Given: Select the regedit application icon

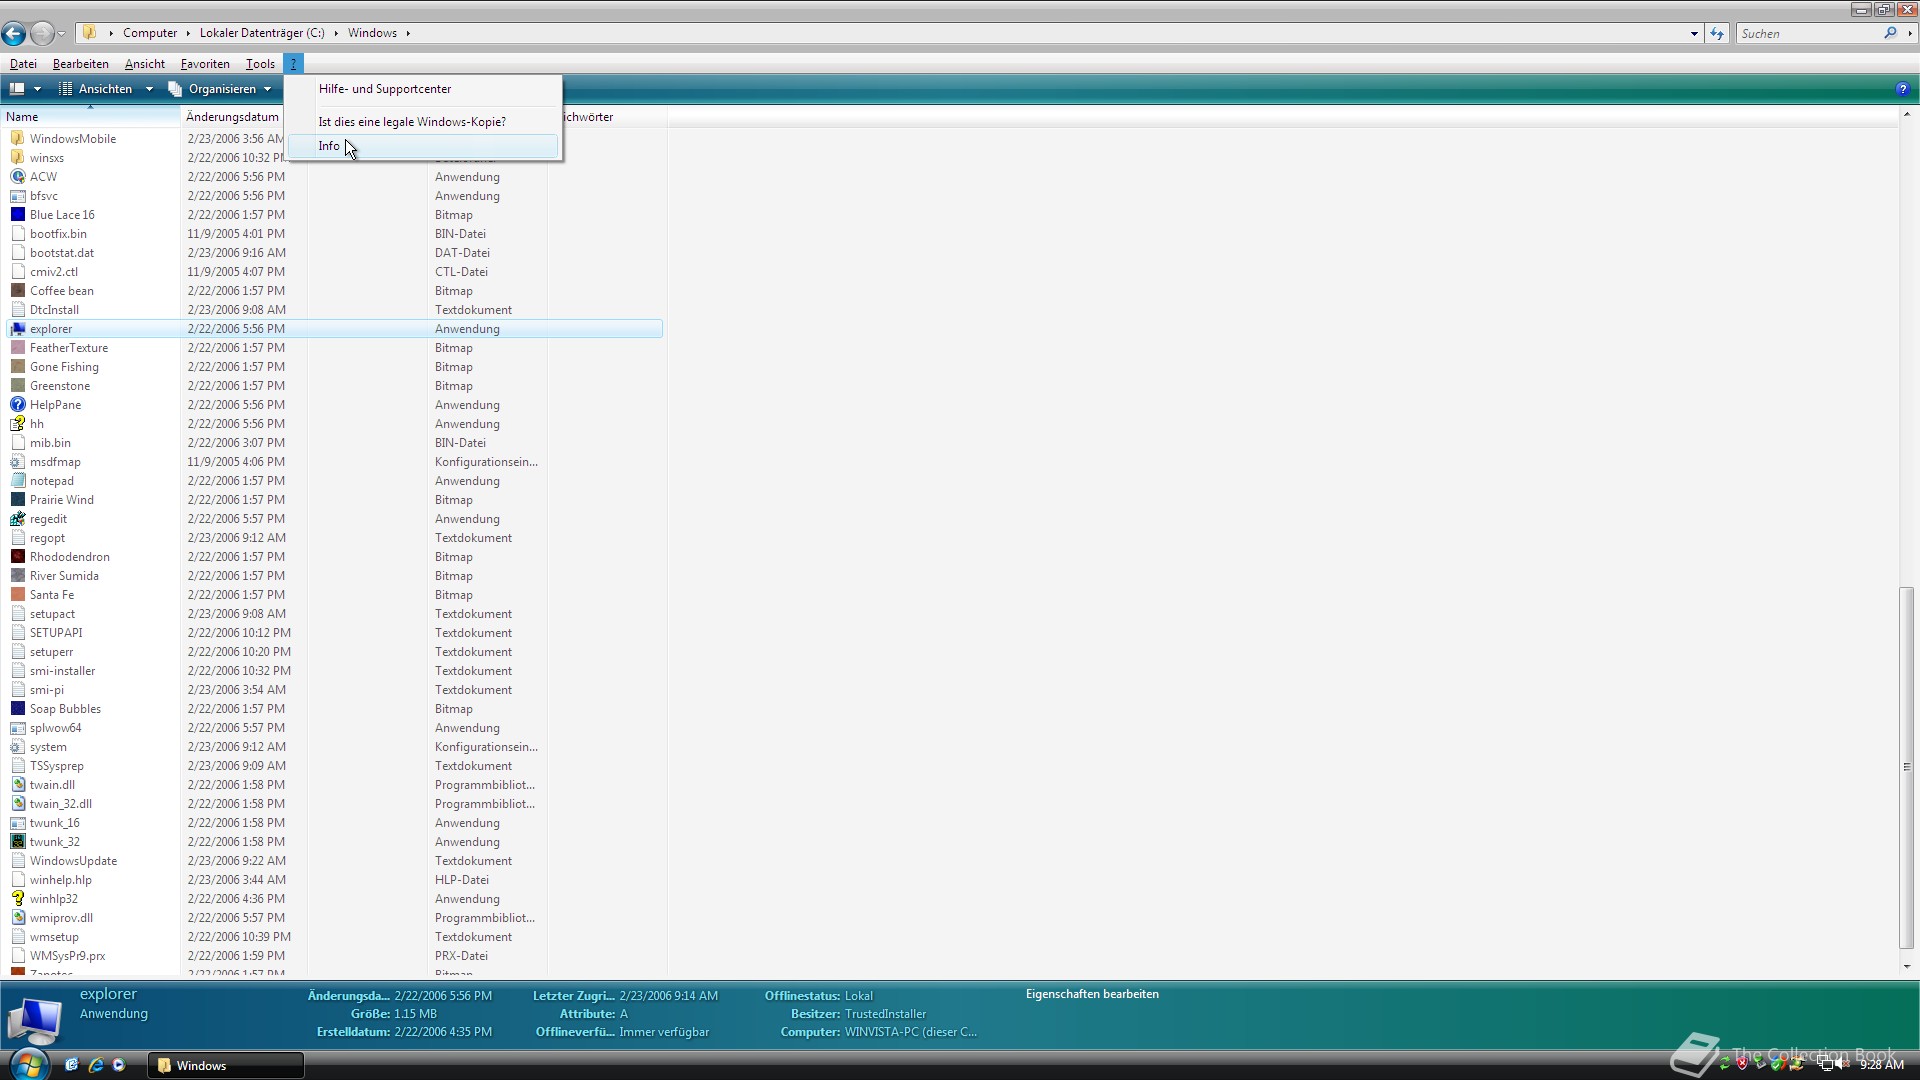Looking at the screenshot, I should coord(17,518).
